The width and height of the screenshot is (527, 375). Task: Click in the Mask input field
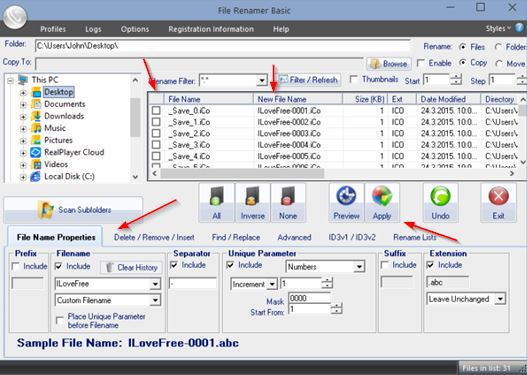tap(309, 298)
